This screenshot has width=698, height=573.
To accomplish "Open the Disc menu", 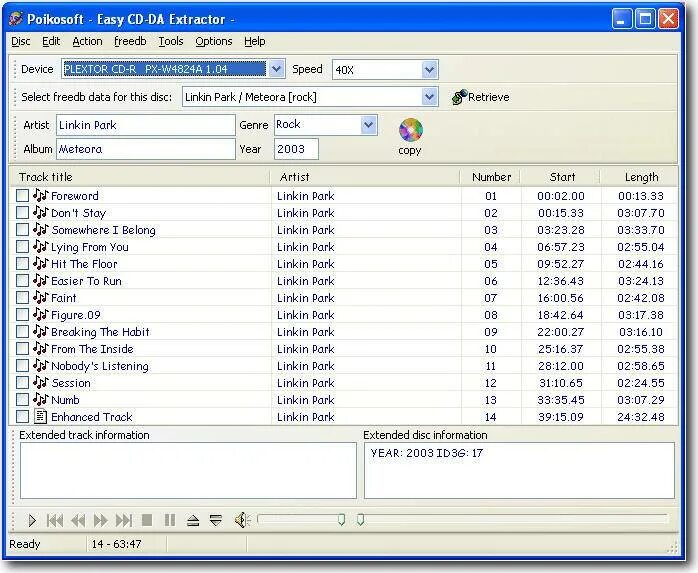I will [x=20, y=41].
